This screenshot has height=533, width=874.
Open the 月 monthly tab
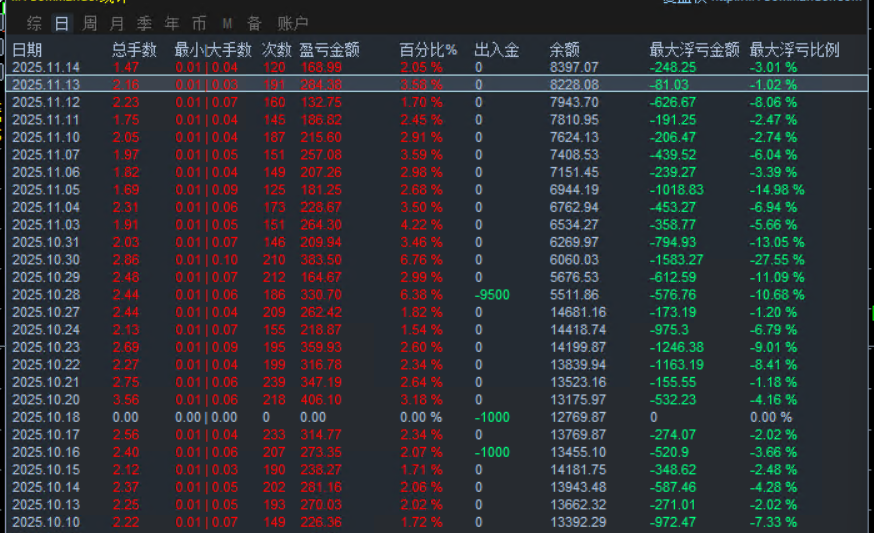click(116, 23)
